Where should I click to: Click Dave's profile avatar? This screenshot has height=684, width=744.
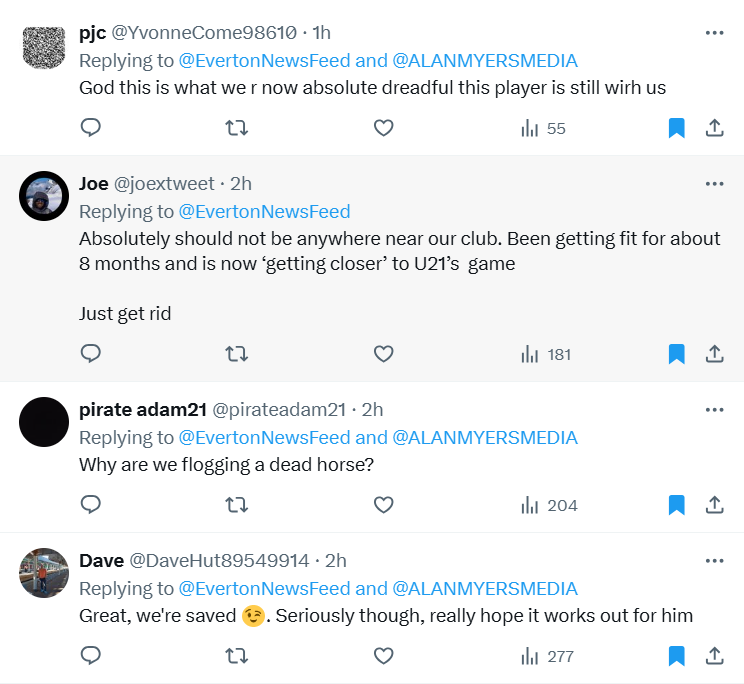(43, 573)
